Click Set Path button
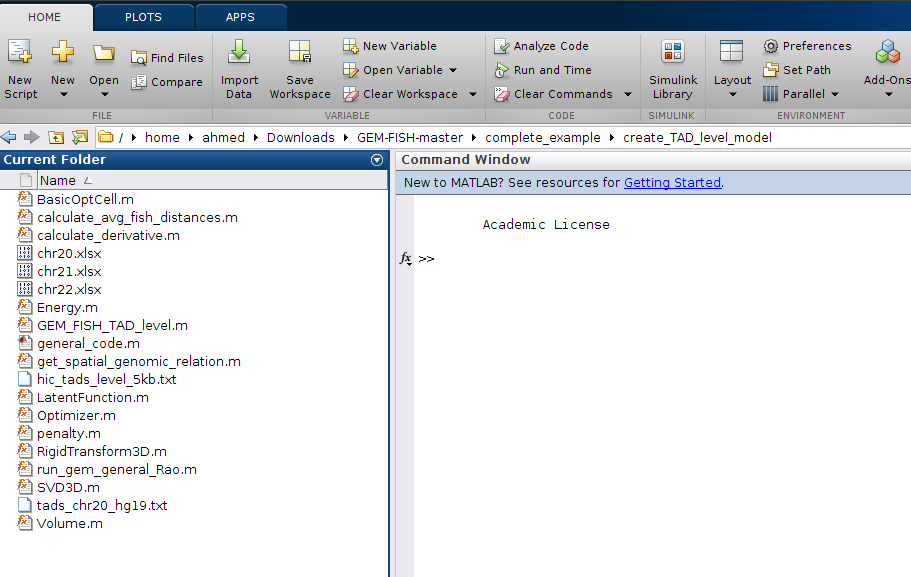 (797, 70)
